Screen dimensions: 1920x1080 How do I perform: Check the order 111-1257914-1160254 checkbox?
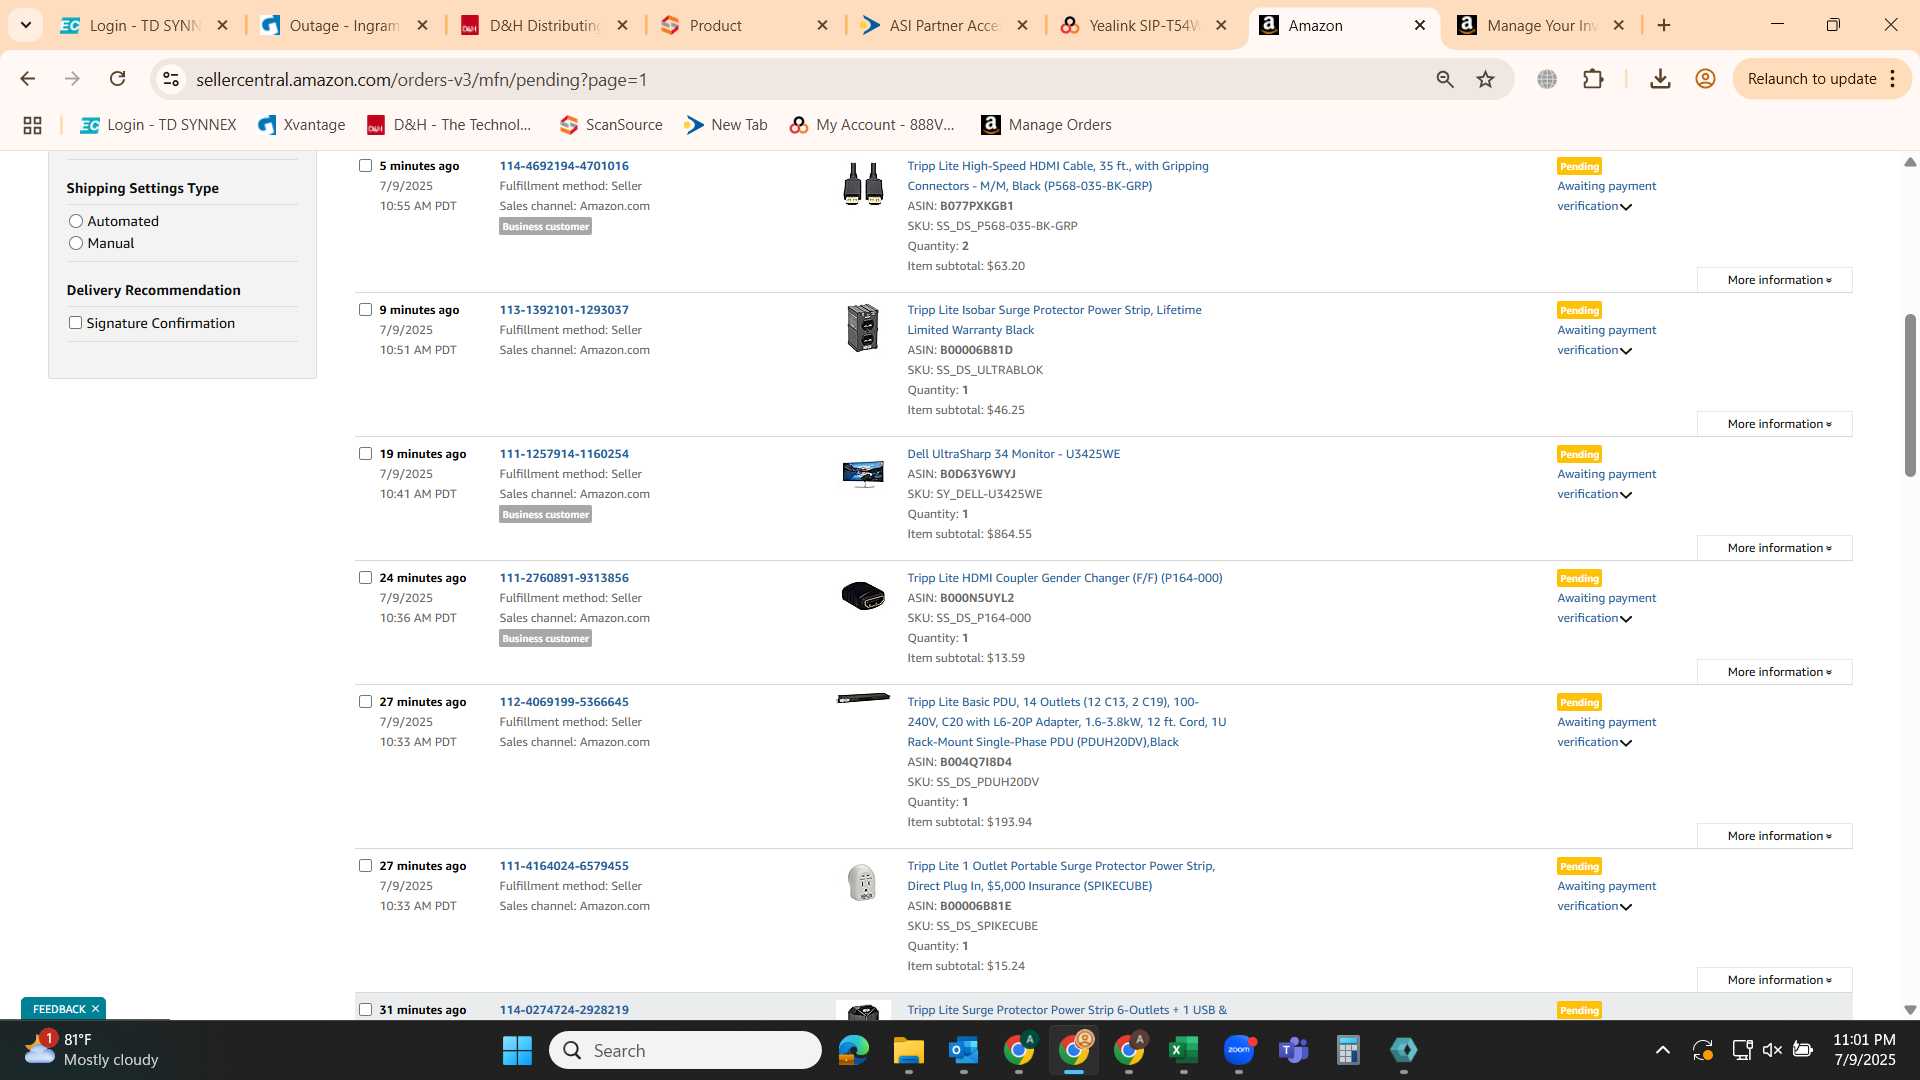(x=365, y=454)
